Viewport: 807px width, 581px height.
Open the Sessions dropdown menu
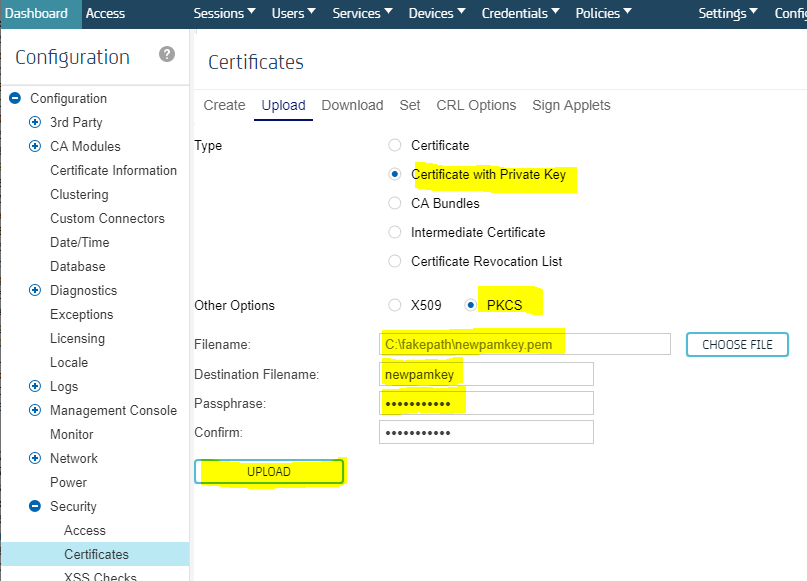[224, 13]
